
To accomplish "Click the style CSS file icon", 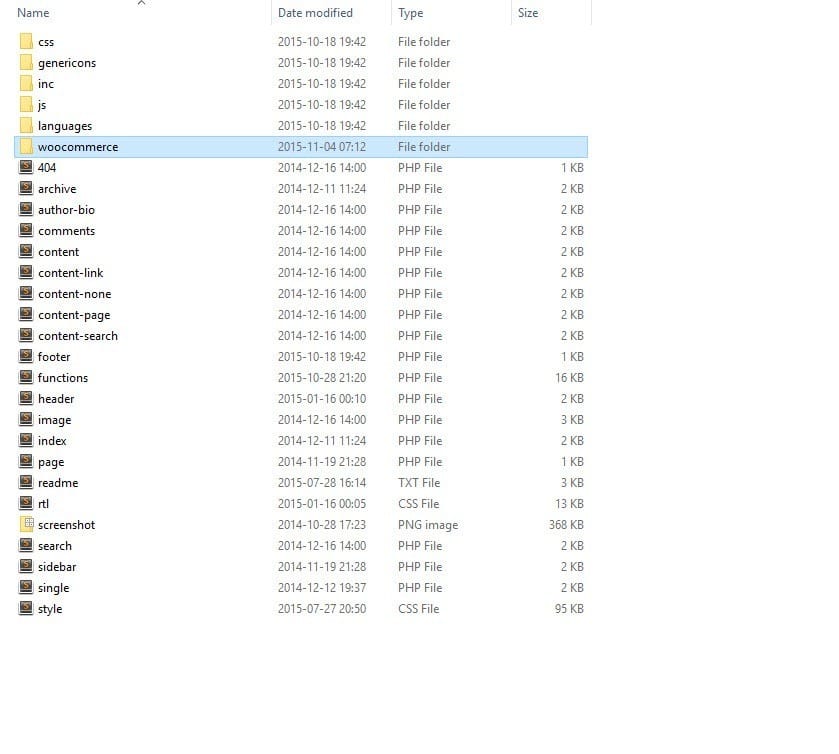I will point(26,608).
